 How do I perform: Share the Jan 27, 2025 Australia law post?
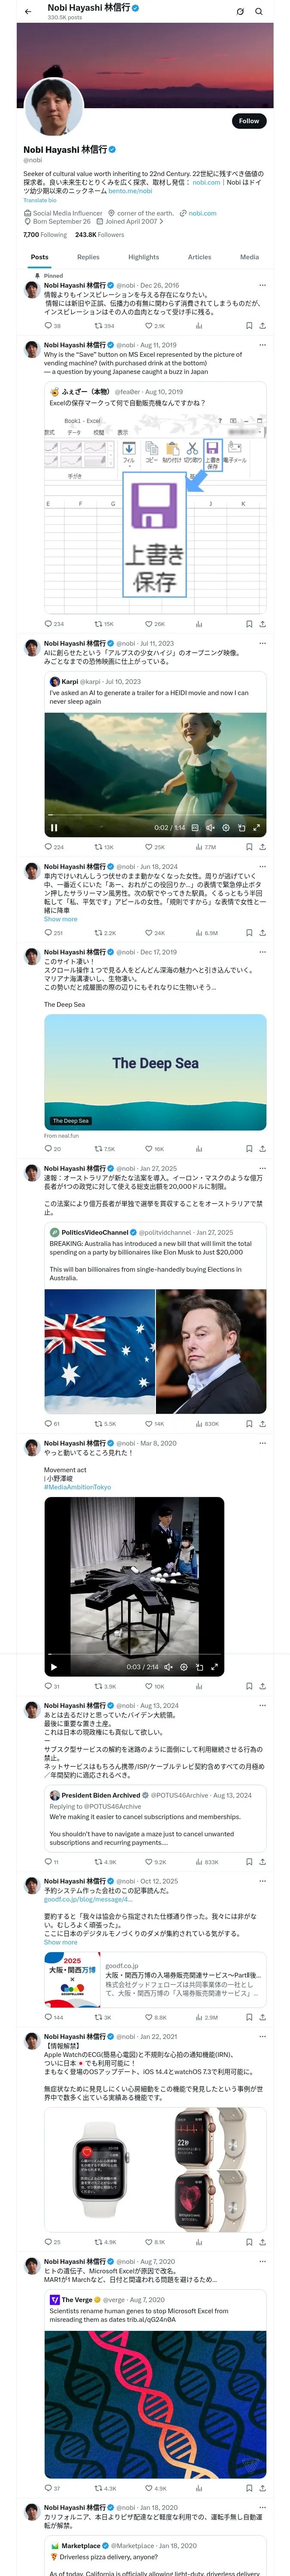[263, 1423]
